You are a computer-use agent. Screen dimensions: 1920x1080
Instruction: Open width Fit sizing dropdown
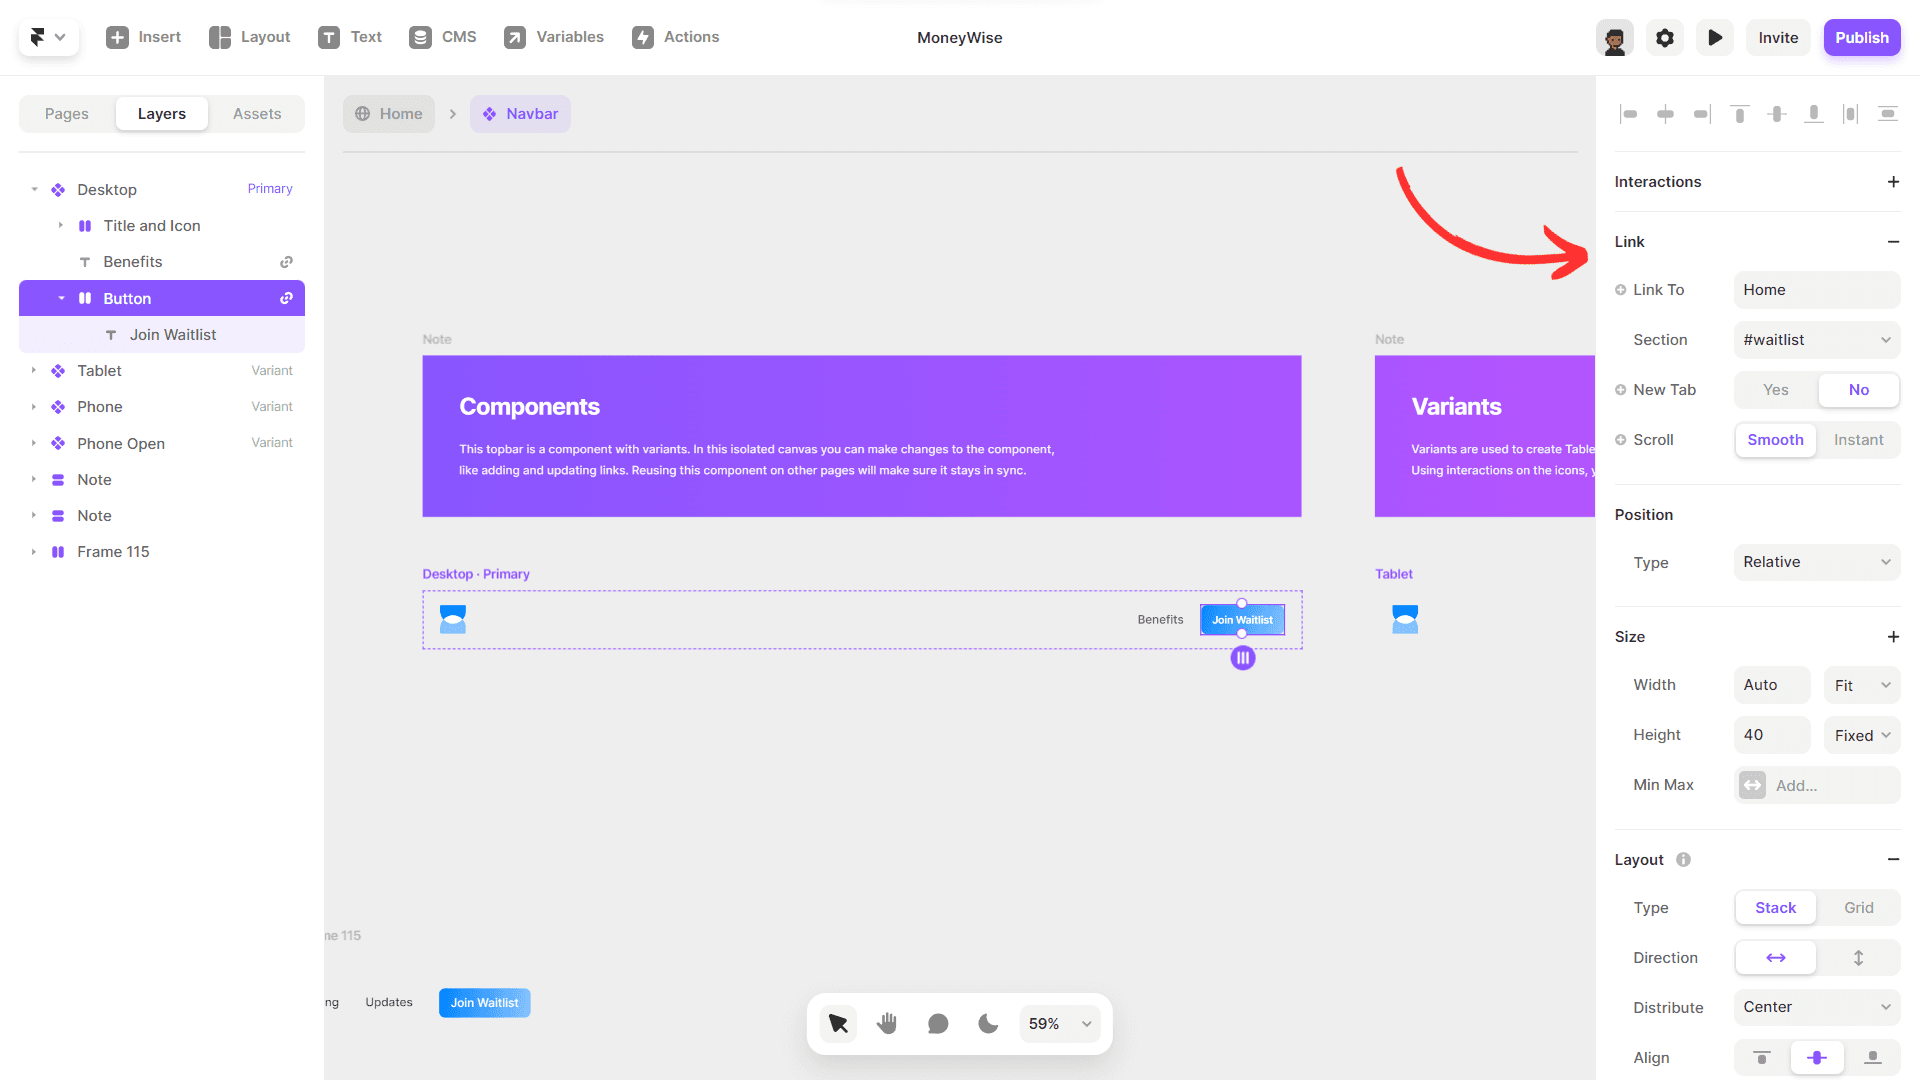point(1862,685)
